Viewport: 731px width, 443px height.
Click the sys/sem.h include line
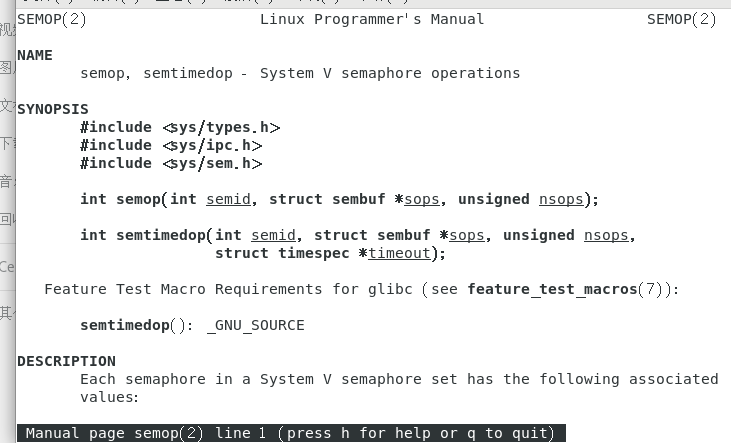pos(171,164)
